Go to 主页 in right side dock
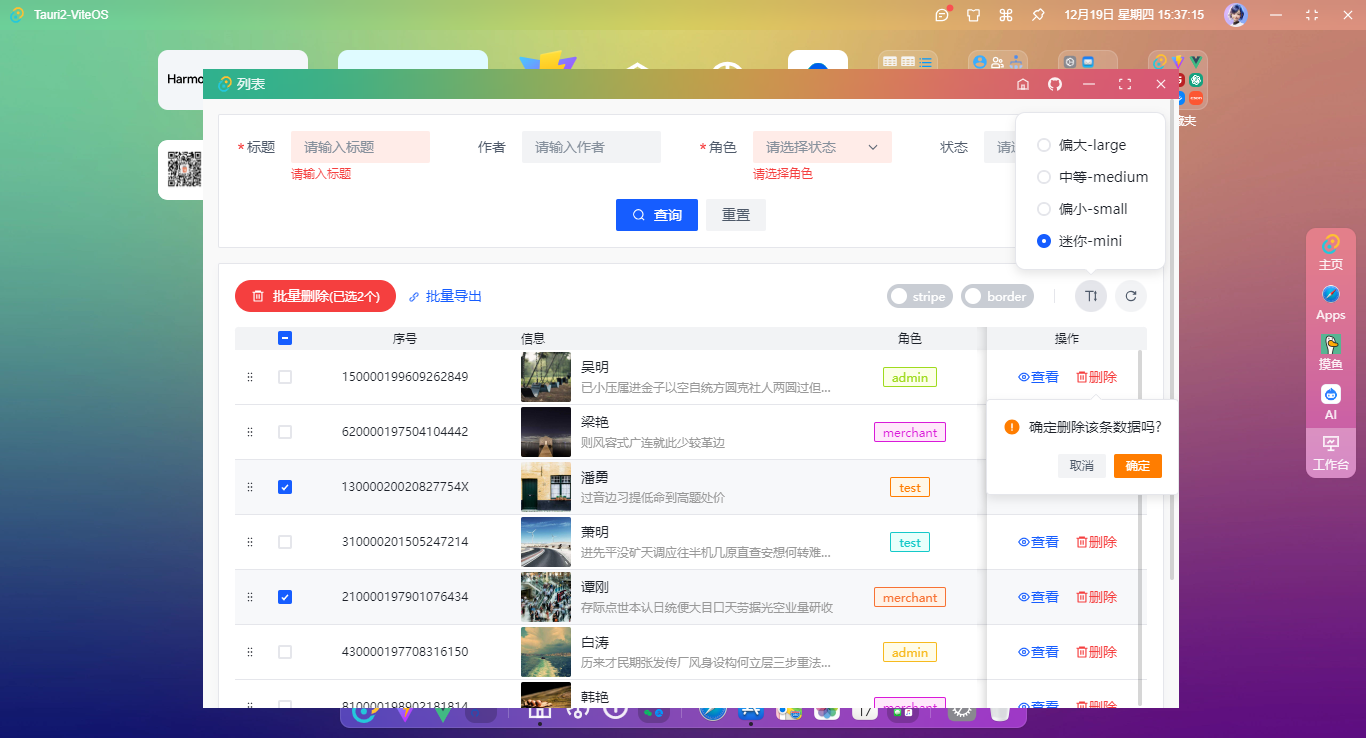 click(x=1330, y=253)
